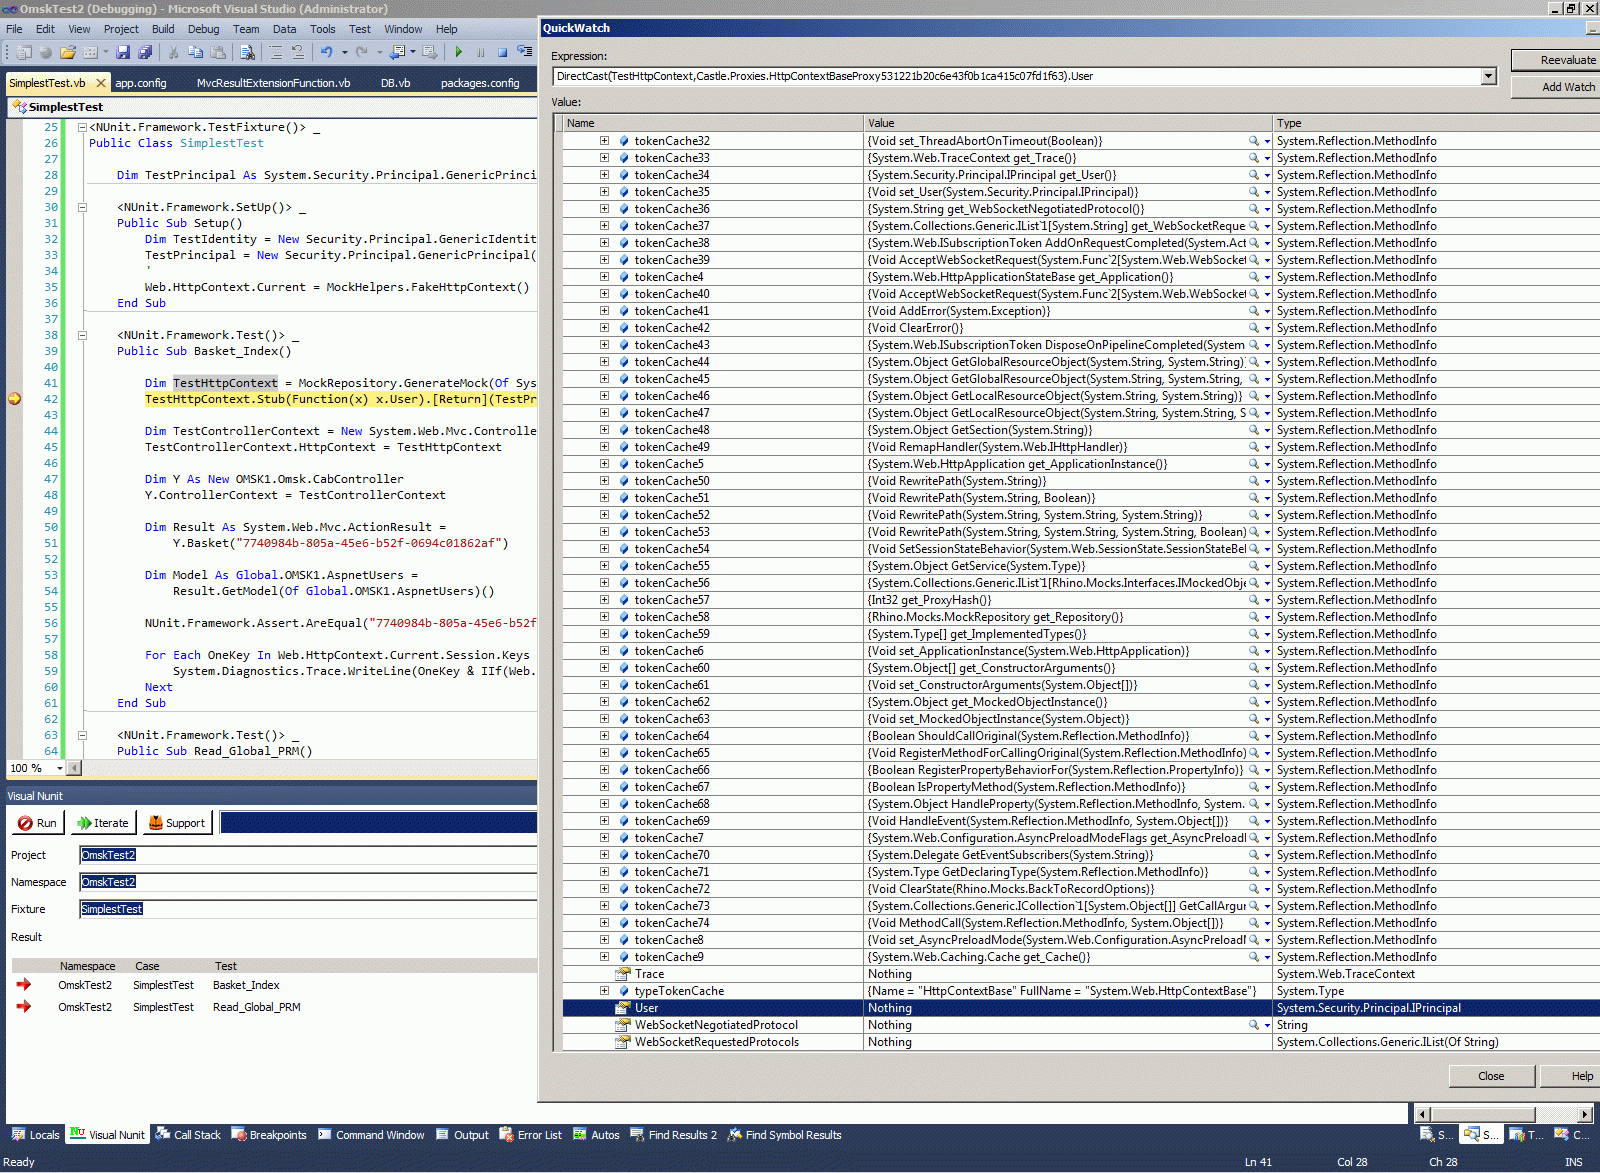Viewport: 1600px width, 1173px height.
Task: Click the Project field in Visual Nunit
Action: [x=308, y=855]
